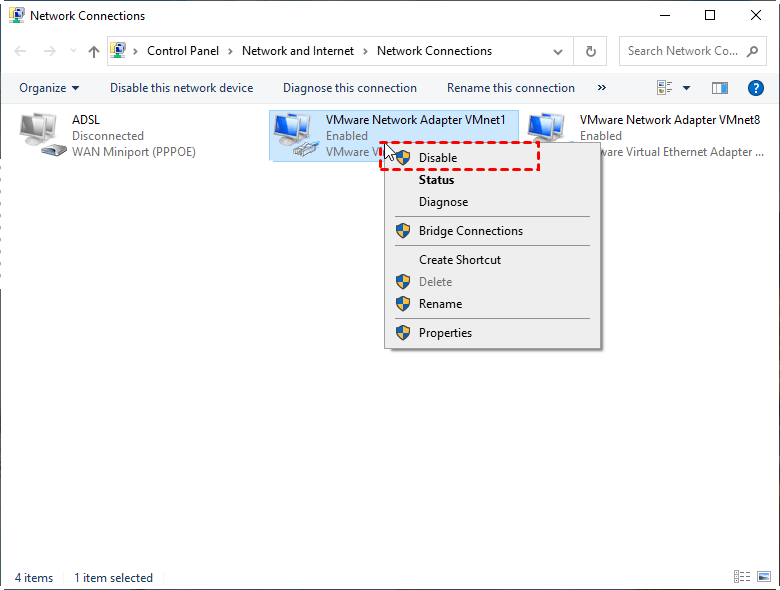Open Help with the question mark icon
The image size is (780, 590).
[756, 88]
